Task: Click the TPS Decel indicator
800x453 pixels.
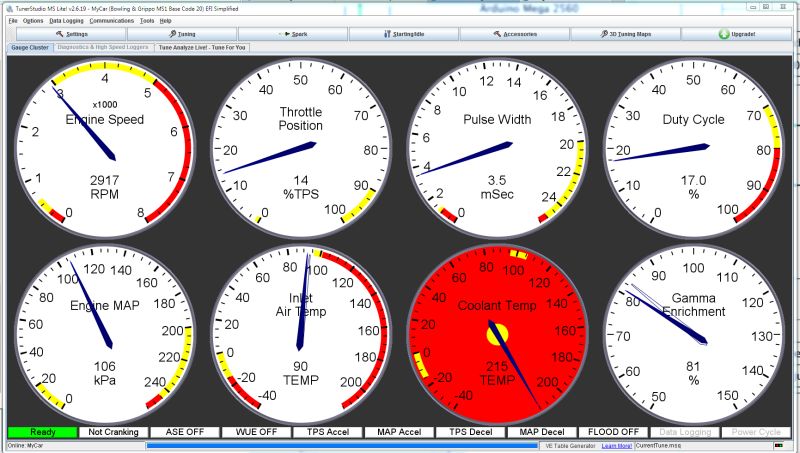Action: (x=470, y=432)
